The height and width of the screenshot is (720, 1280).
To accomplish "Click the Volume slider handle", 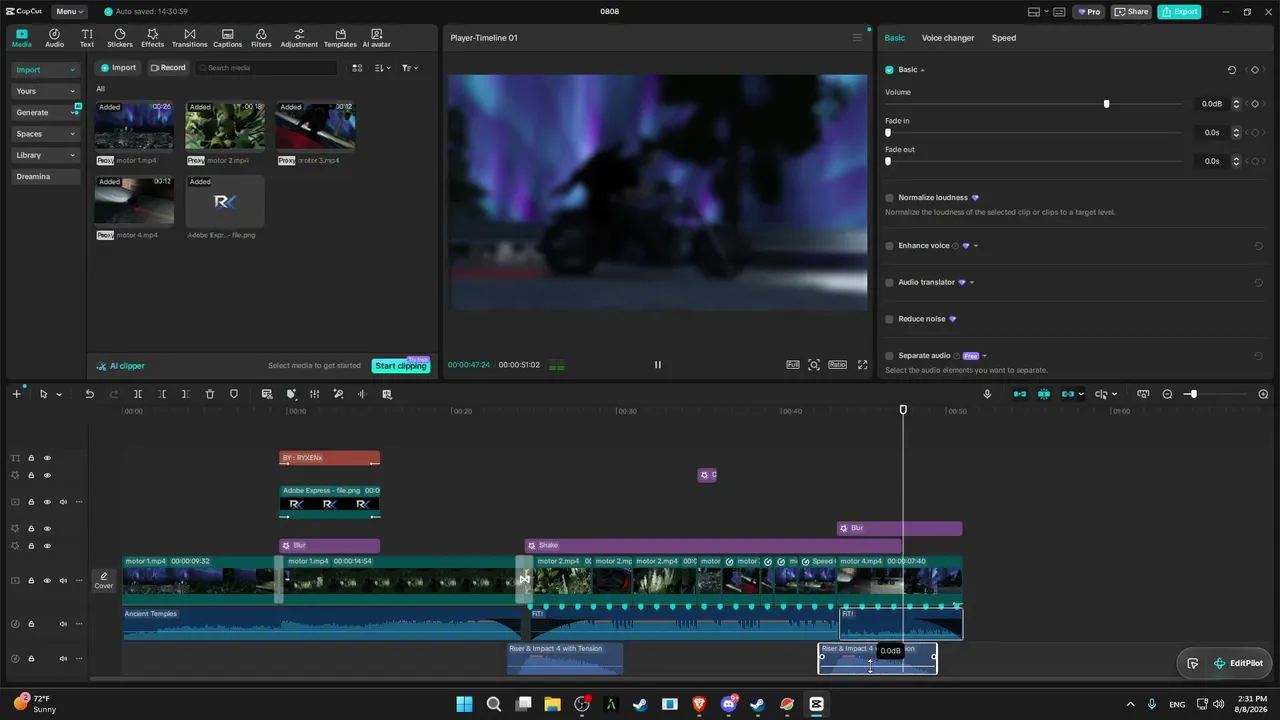I will 1106,104.
